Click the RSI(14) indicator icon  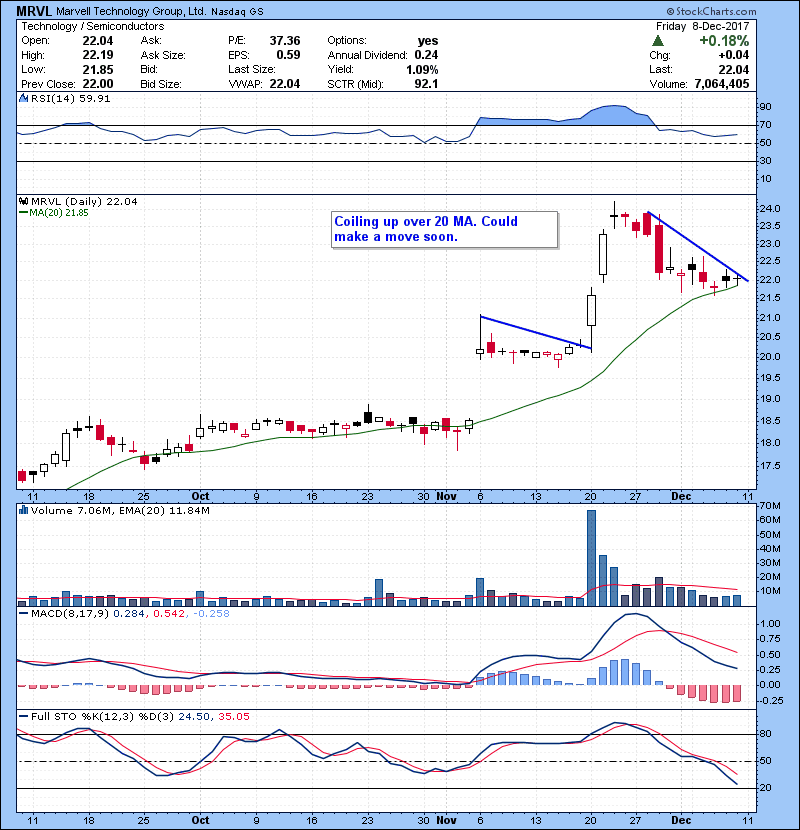pos(23,98)
